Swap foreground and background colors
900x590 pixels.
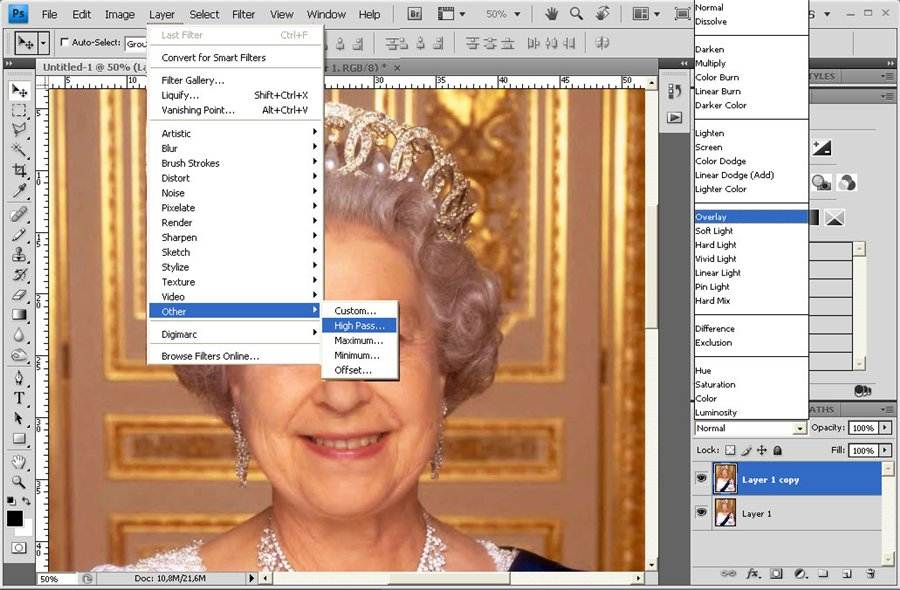point(26,500)
